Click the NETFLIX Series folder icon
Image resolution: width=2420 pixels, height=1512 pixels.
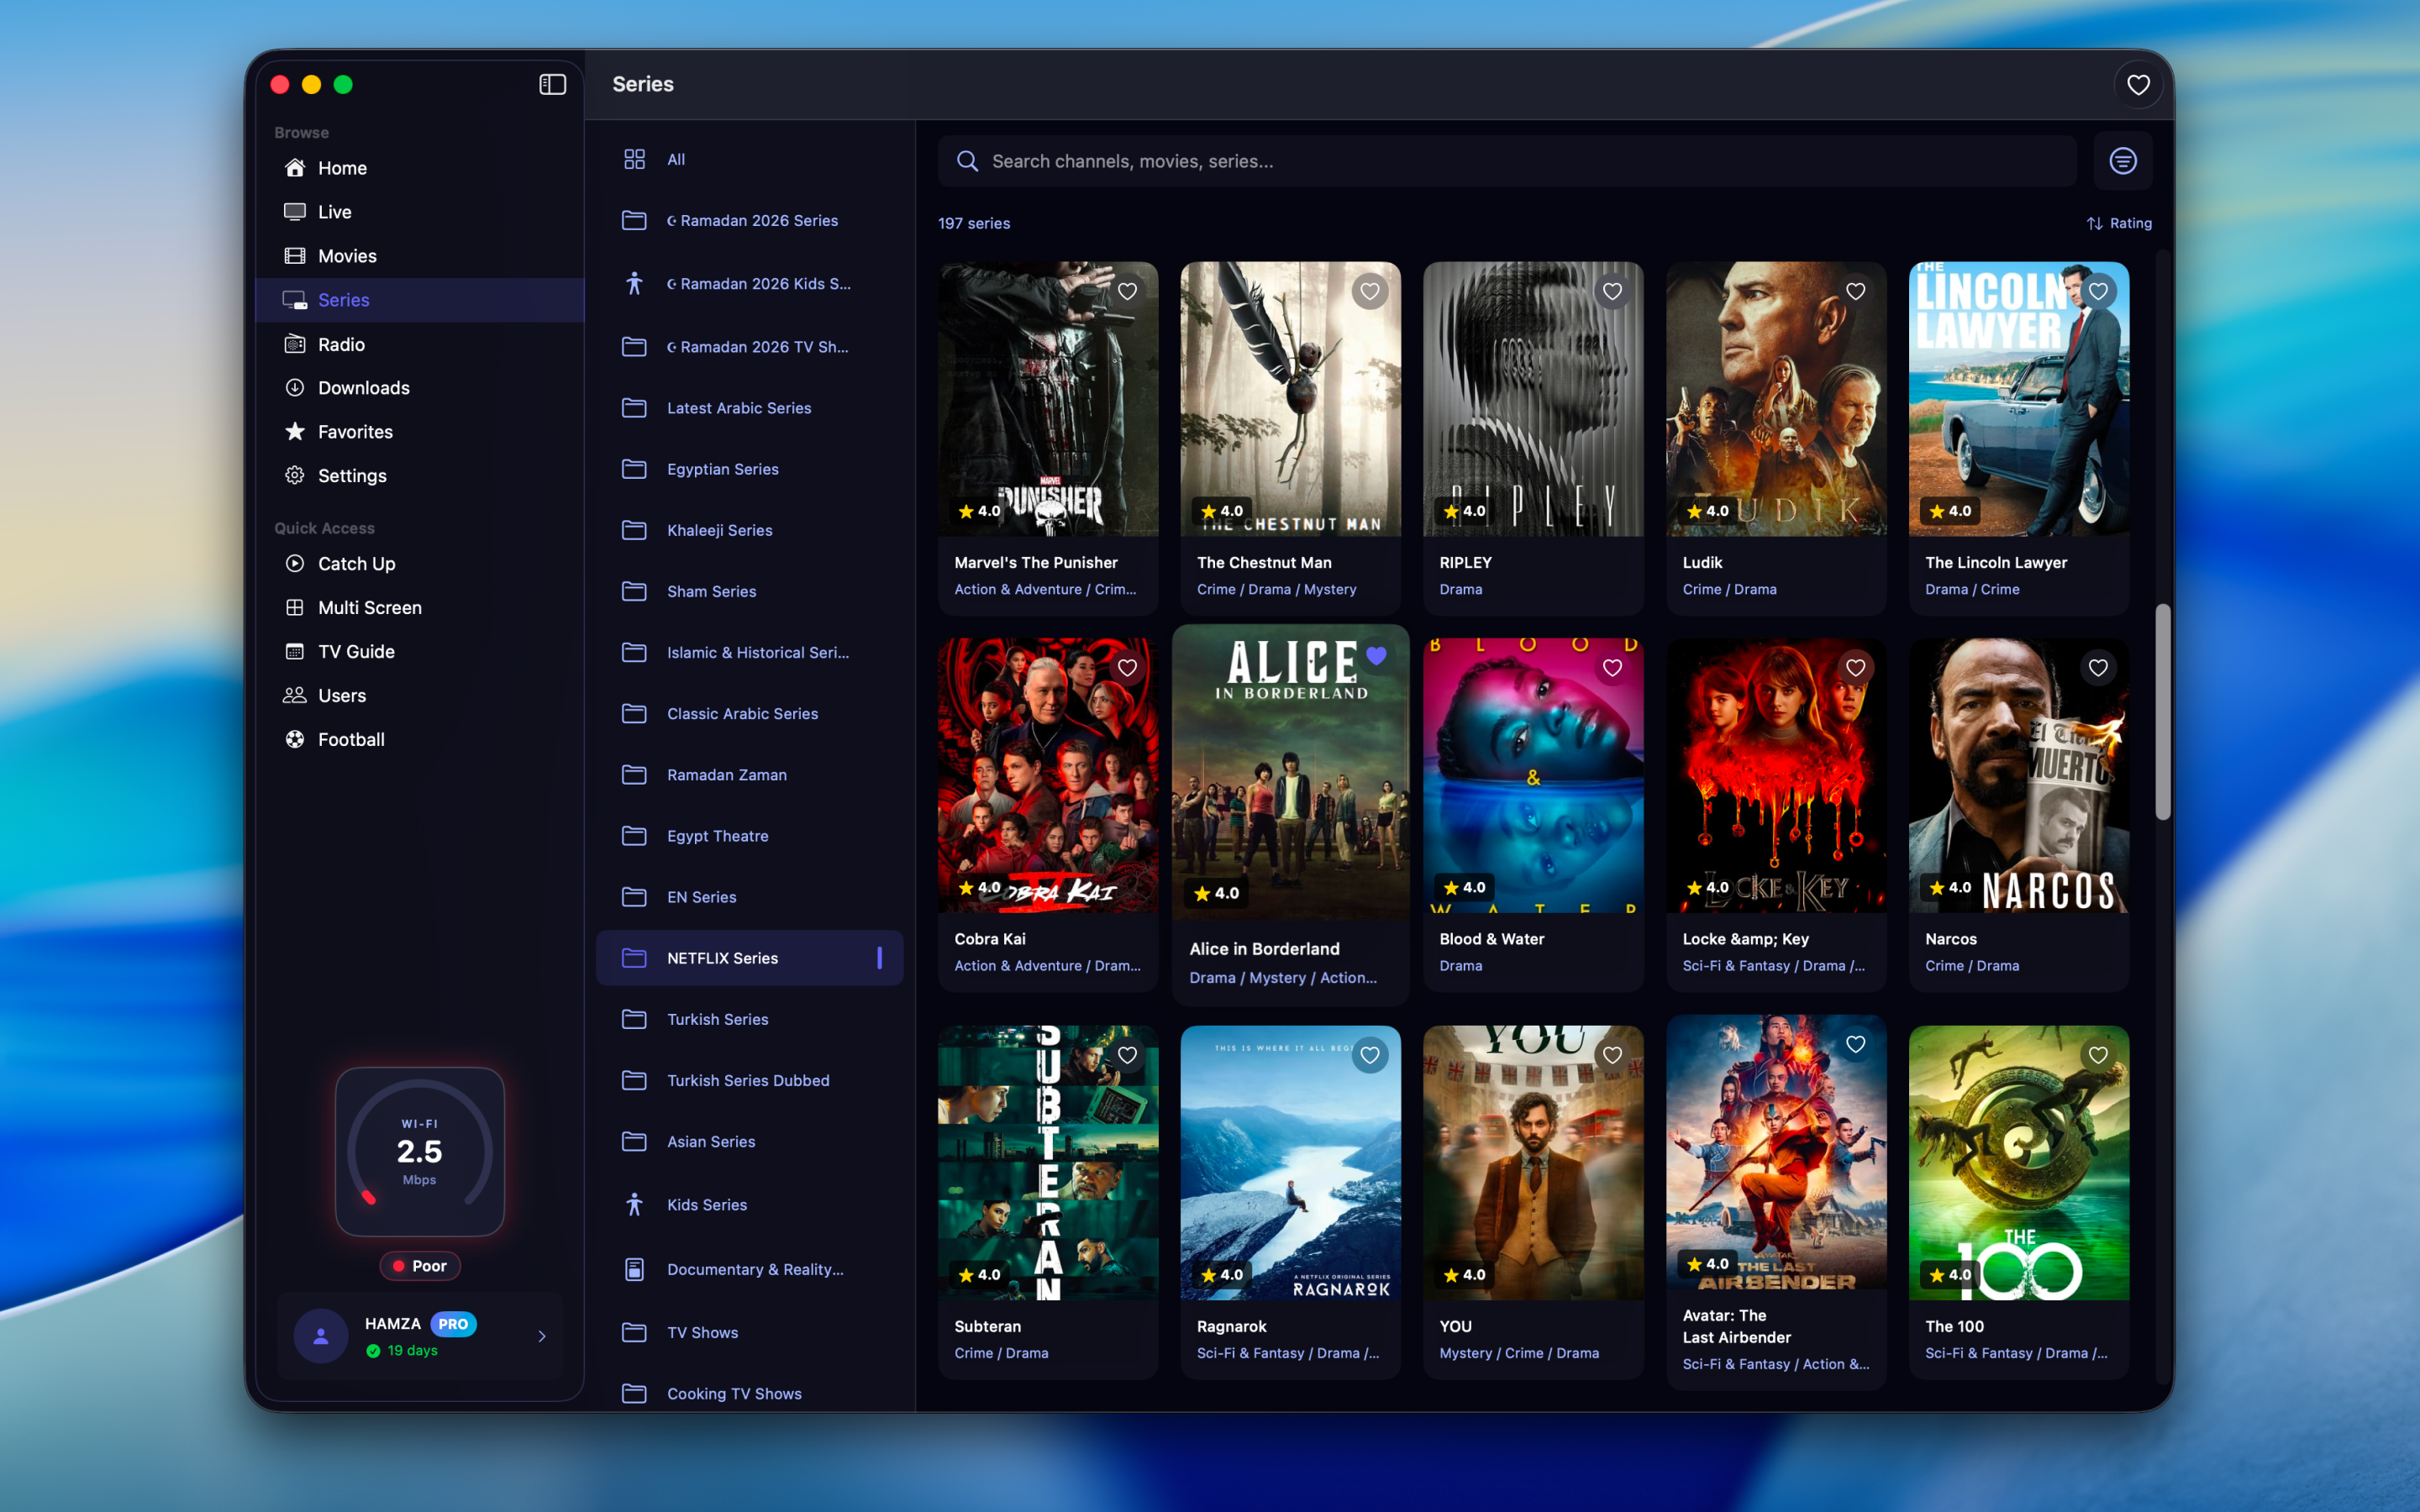point(634,958)
